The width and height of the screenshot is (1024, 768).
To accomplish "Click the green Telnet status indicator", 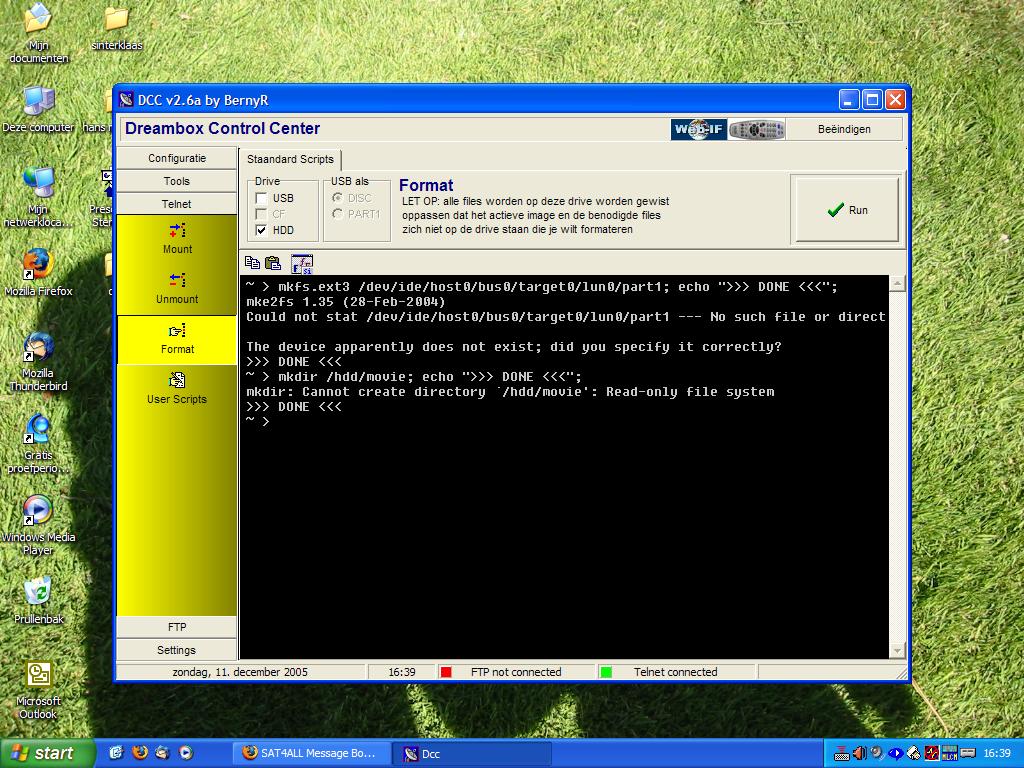I will 606,672.
